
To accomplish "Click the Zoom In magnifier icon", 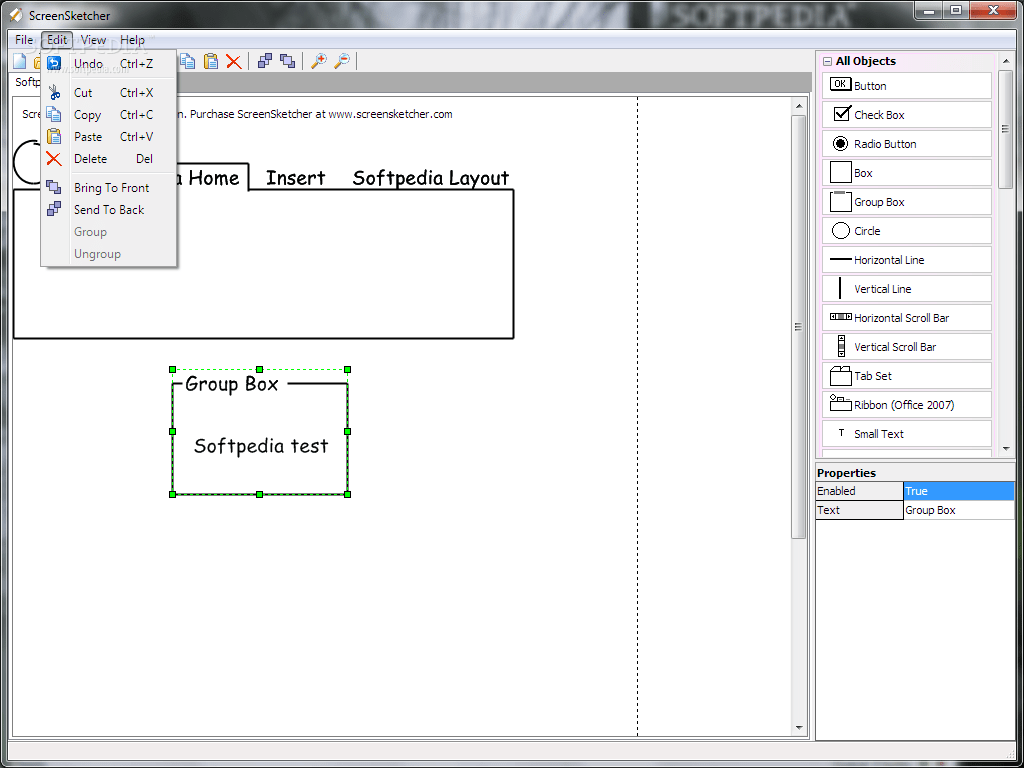I will (x=319, y=61).
